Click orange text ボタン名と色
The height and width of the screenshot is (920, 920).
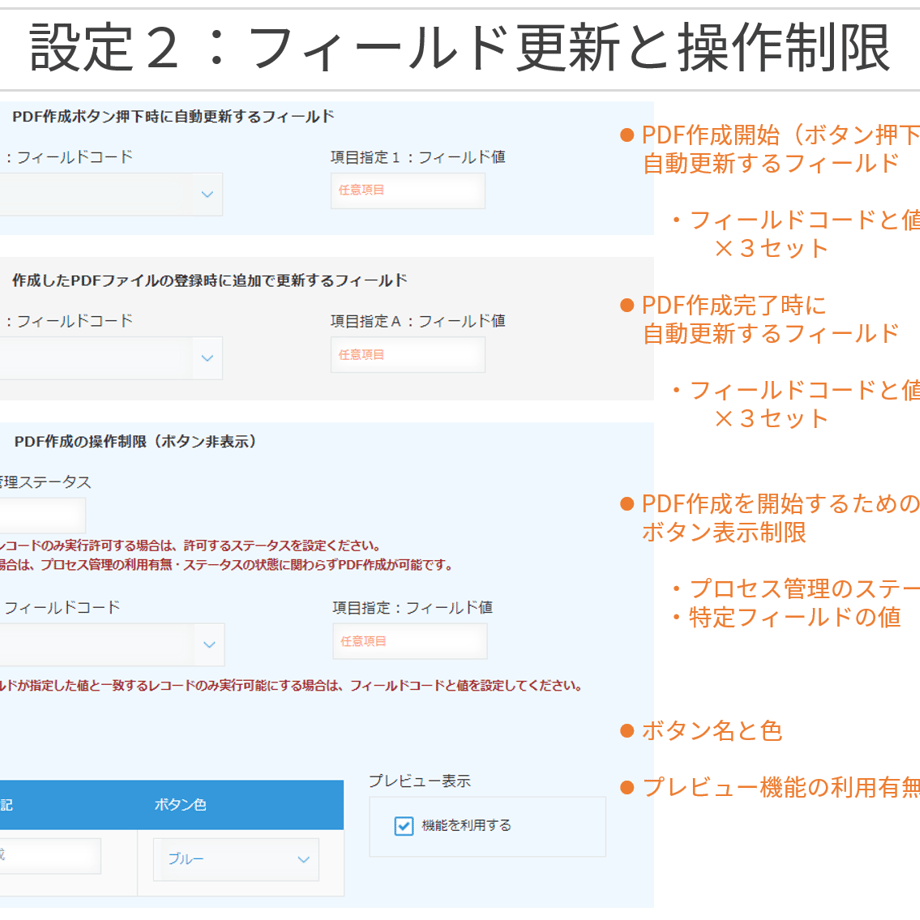pyautogui.click(x=712, y=730)
